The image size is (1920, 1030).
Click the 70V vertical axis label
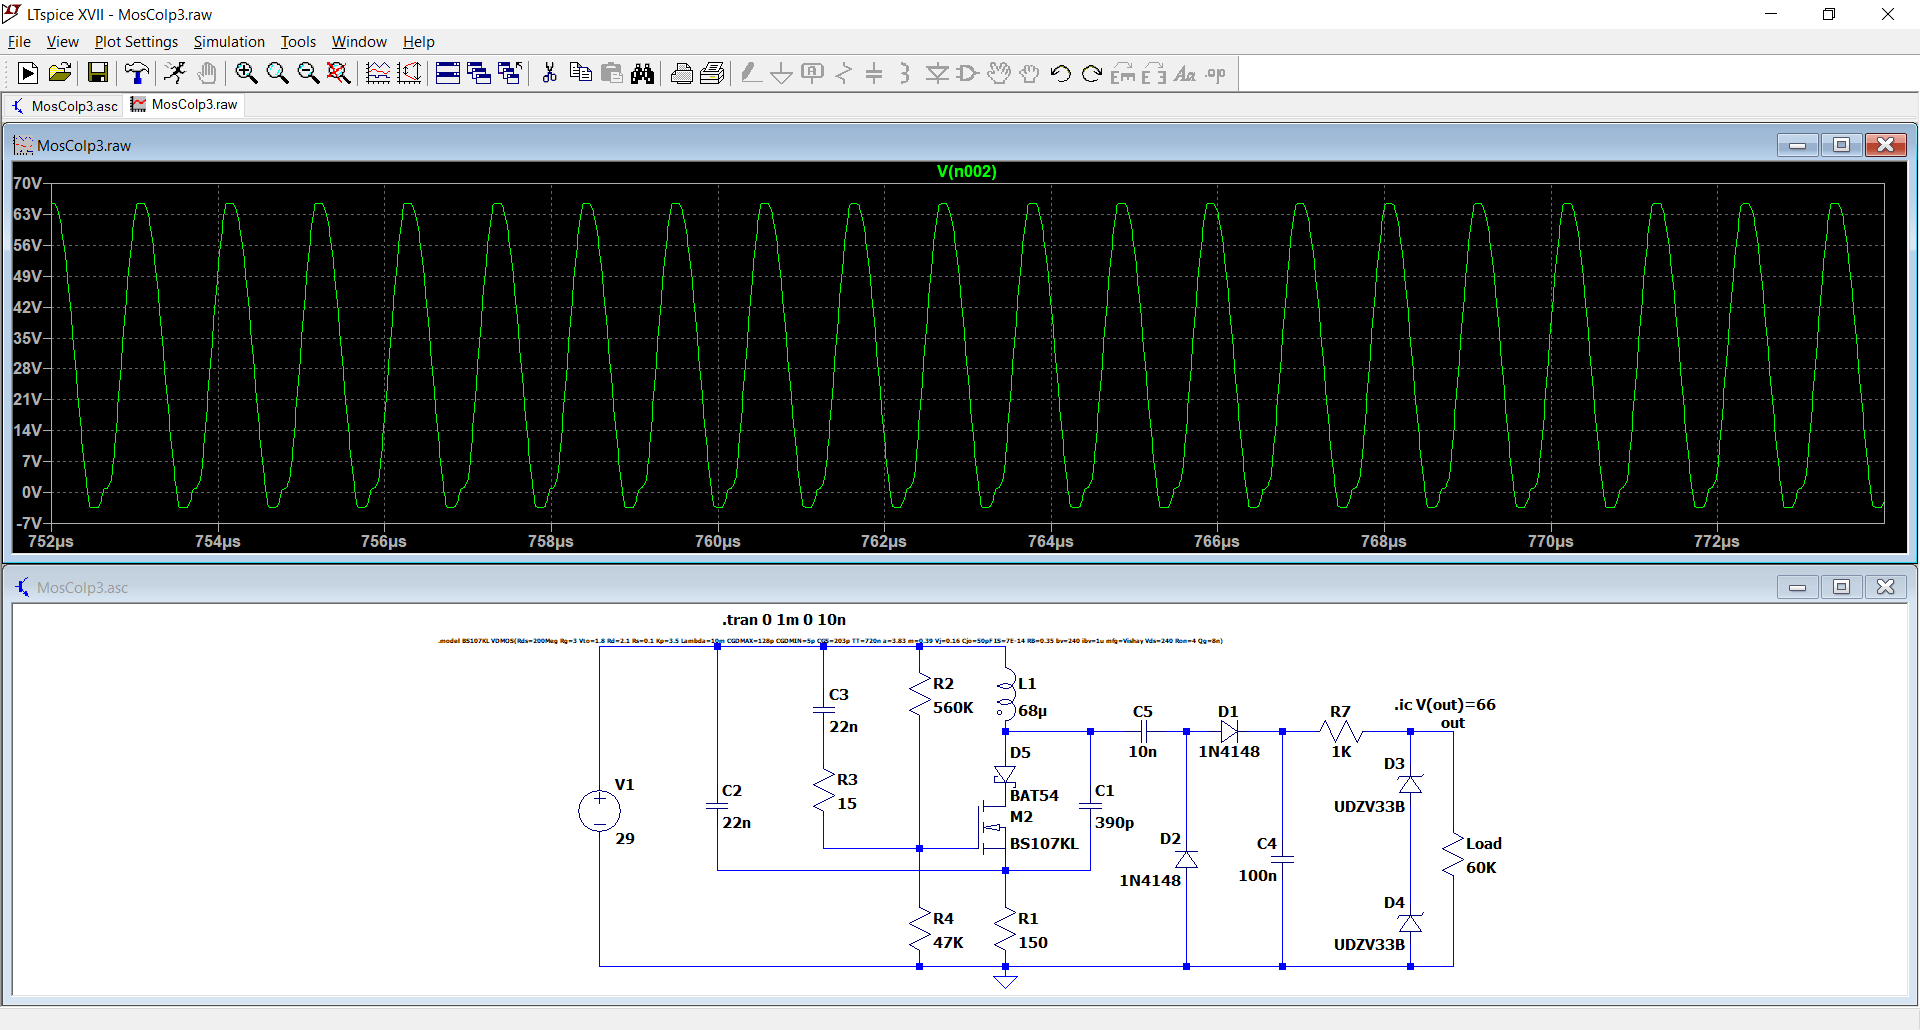point(28,183)
